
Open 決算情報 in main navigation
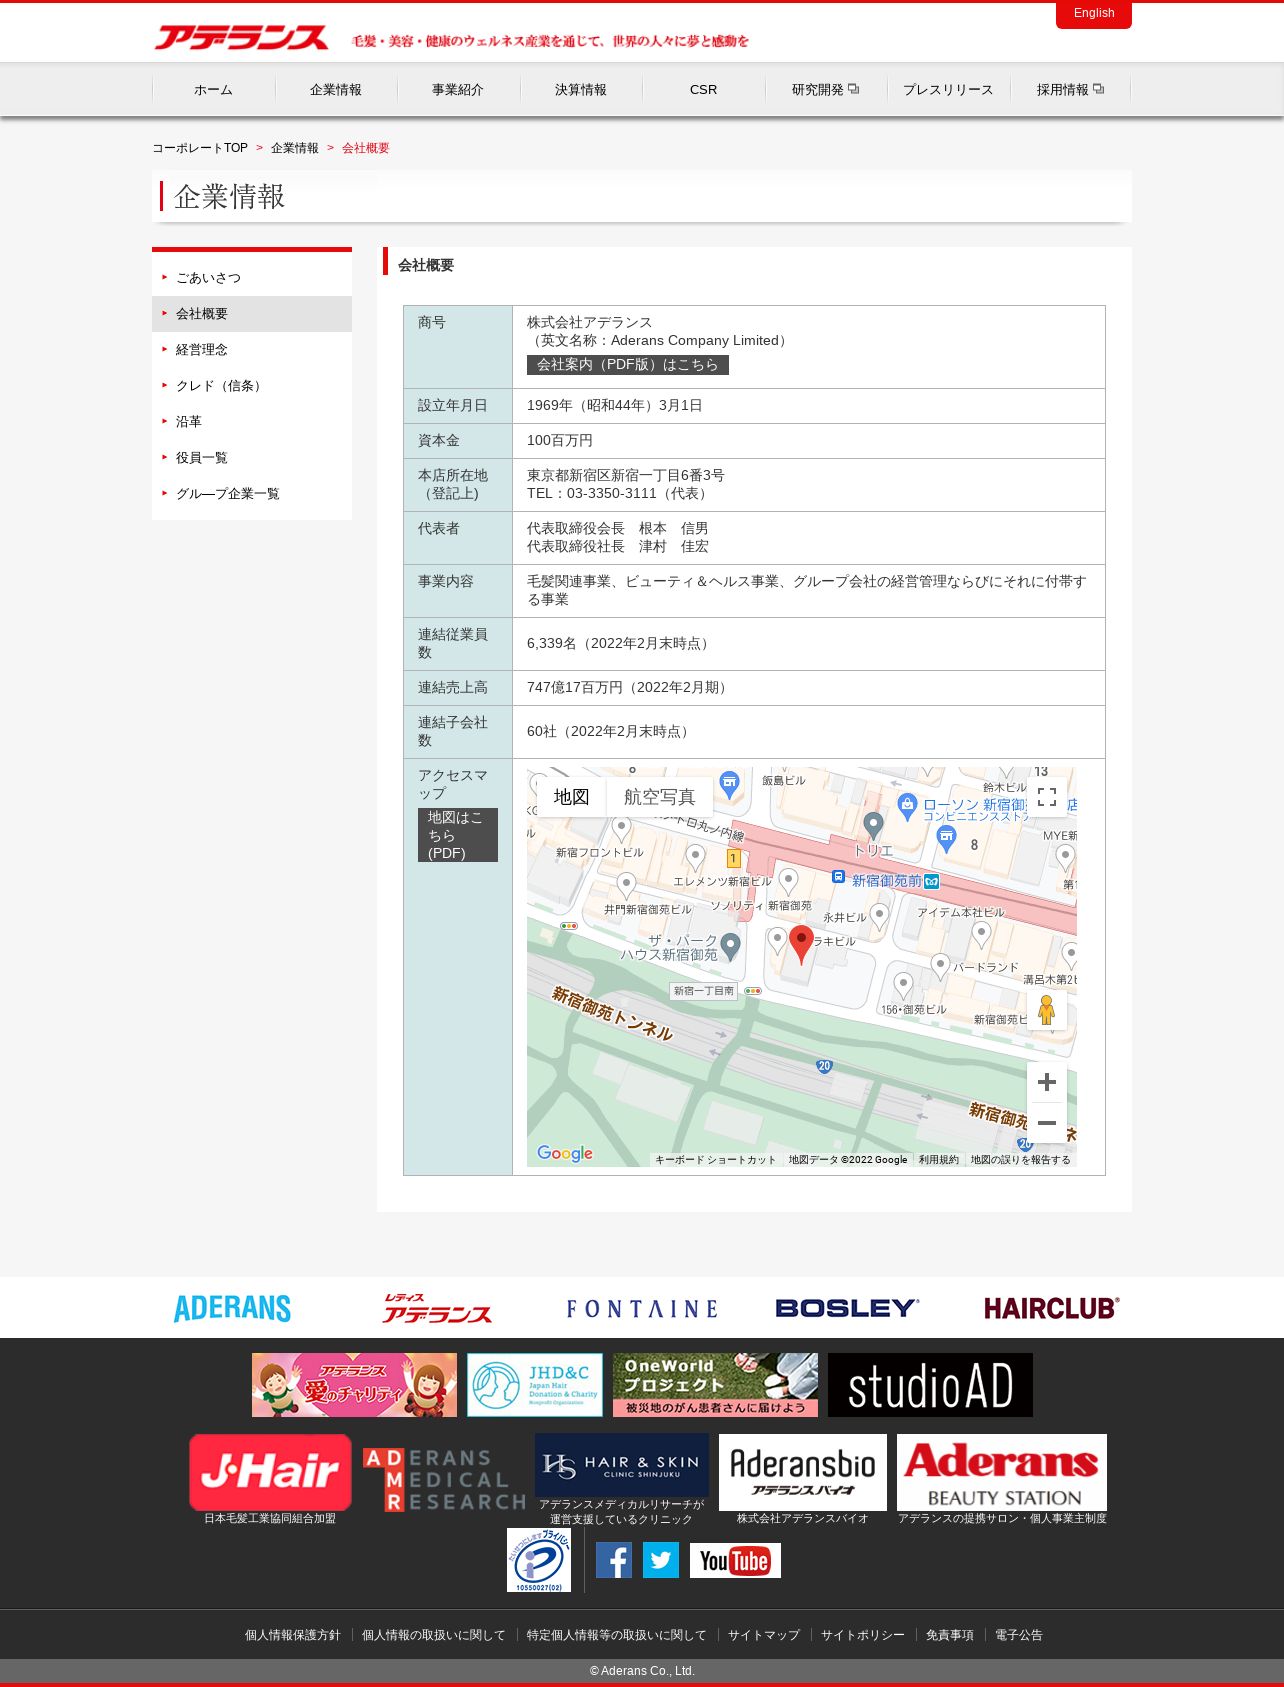click(581, 90)
